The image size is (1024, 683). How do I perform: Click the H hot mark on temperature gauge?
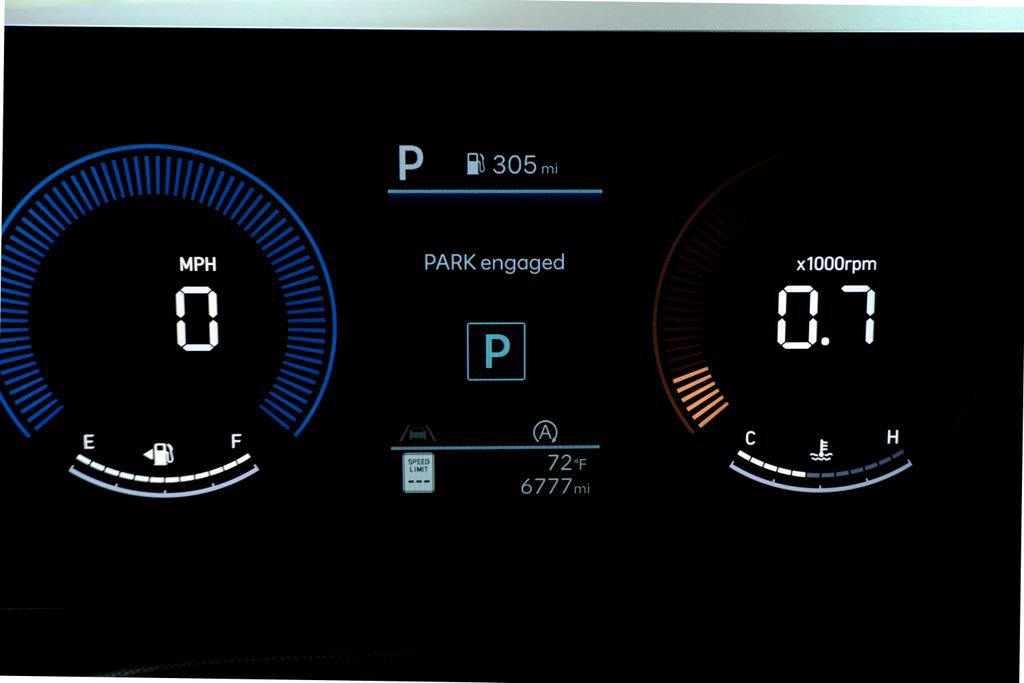click(892, 437)
